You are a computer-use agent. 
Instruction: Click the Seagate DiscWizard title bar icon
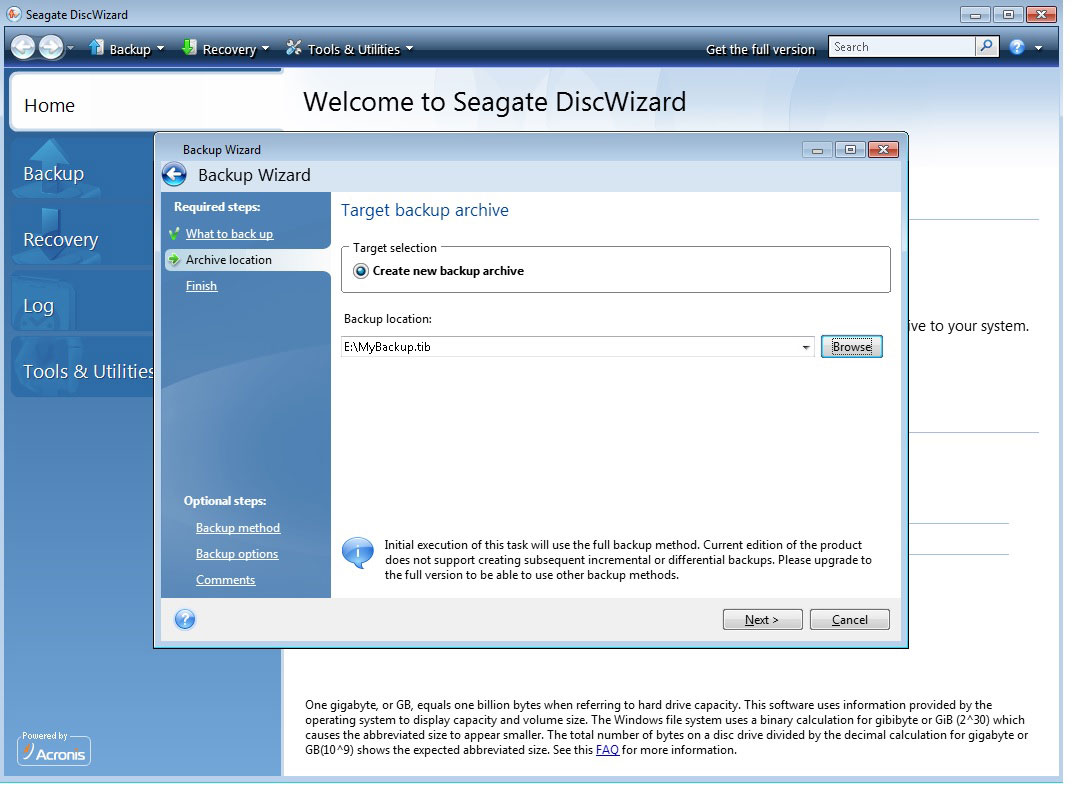14,14
